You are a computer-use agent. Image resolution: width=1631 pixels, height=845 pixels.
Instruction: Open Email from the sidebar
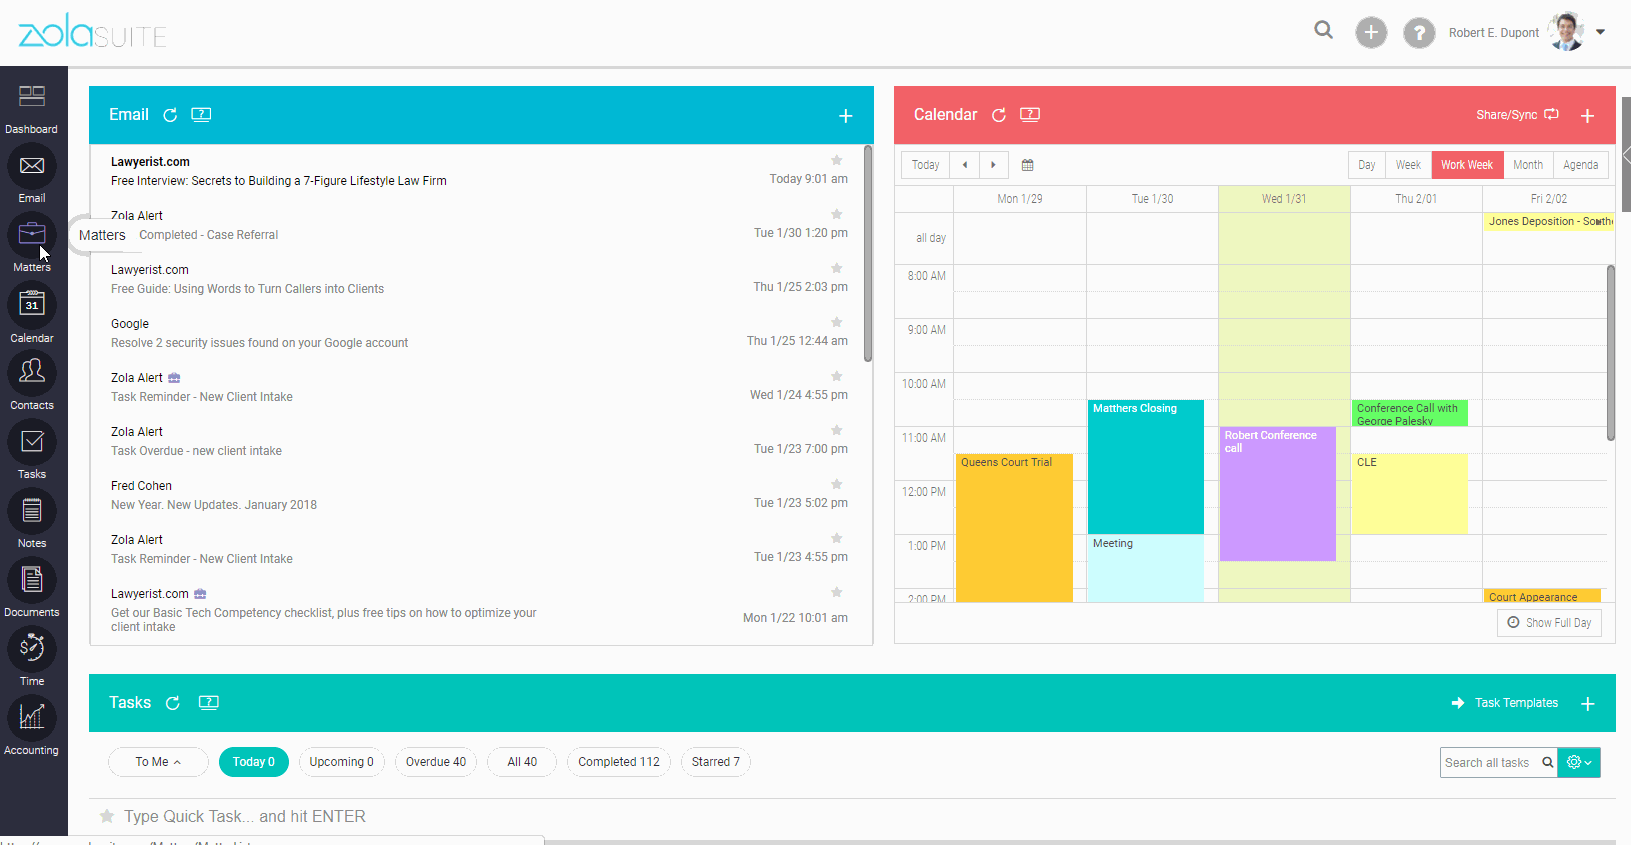(x=32, y=166)
